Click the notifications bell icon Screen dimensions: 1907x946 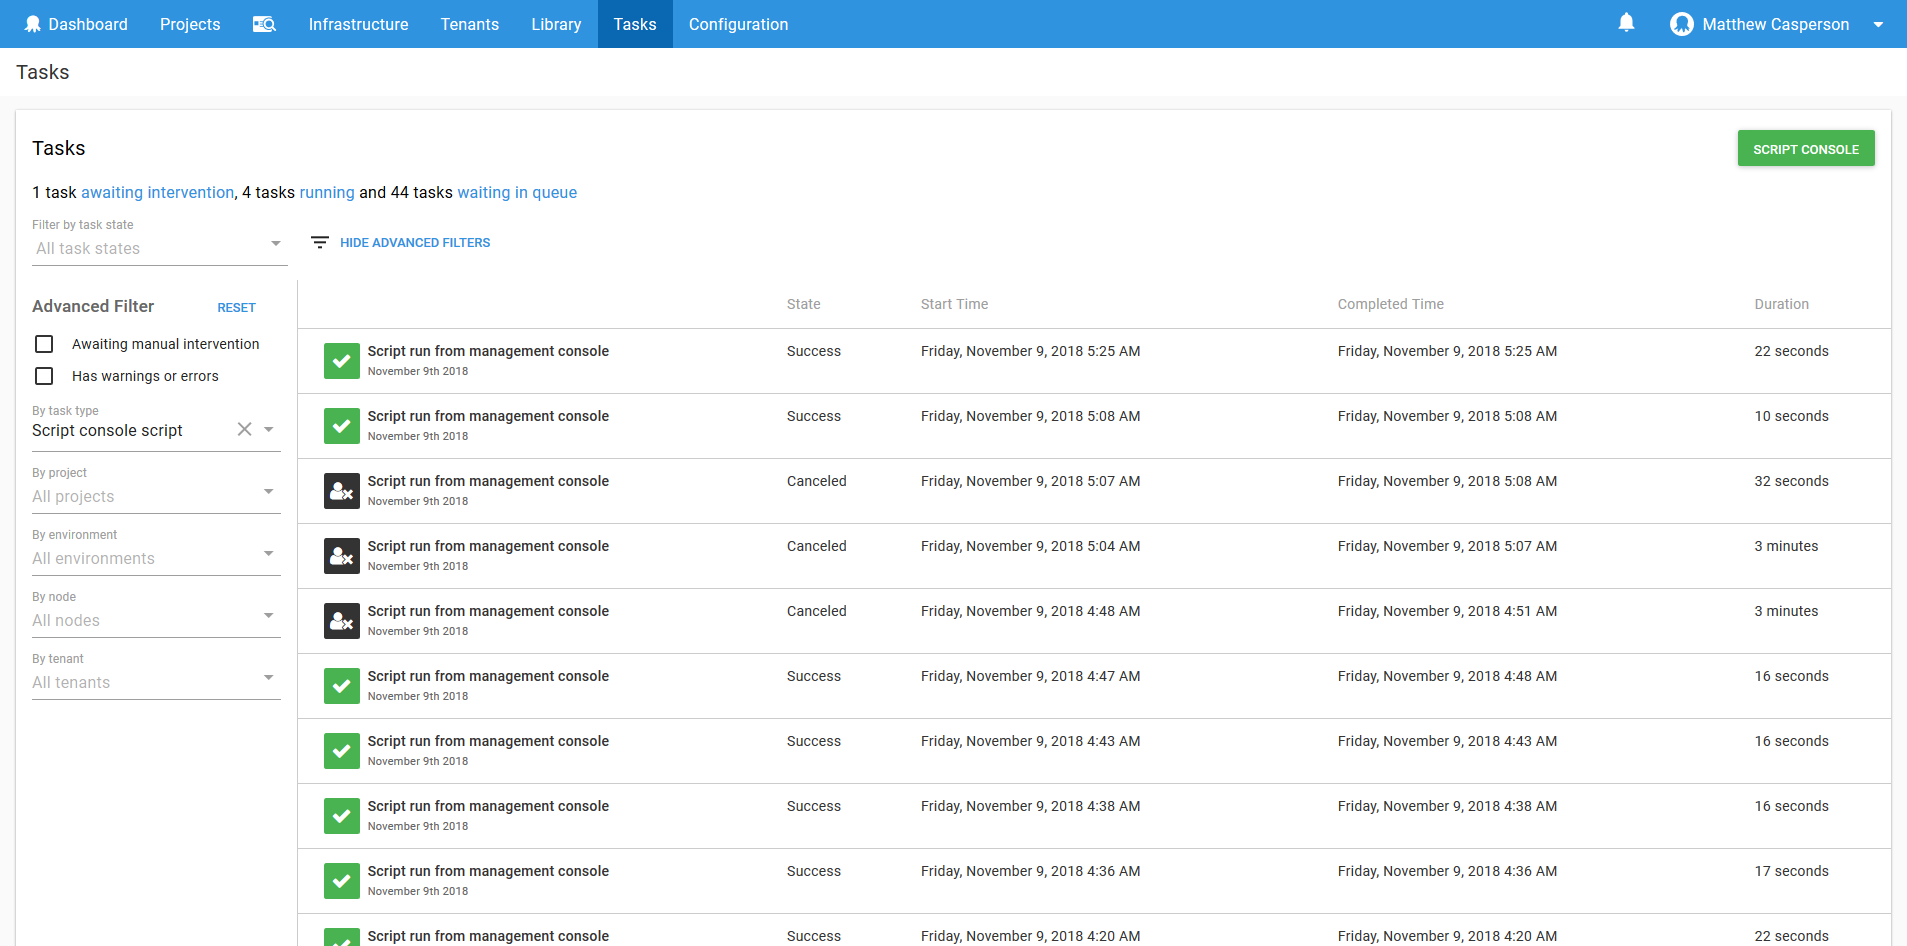point(1626,23)
